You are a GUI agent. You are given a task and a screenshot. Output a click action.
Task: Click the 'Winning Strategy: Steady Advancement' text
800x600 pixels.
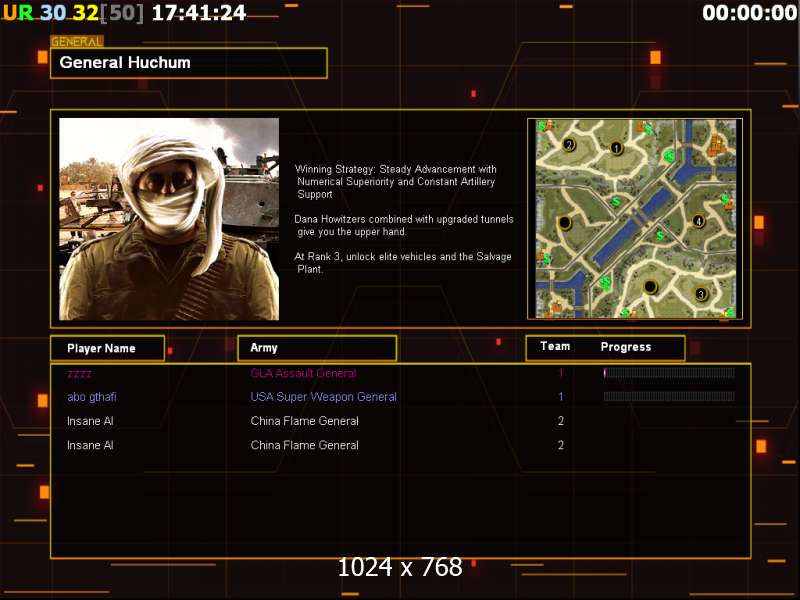[396, 182]
